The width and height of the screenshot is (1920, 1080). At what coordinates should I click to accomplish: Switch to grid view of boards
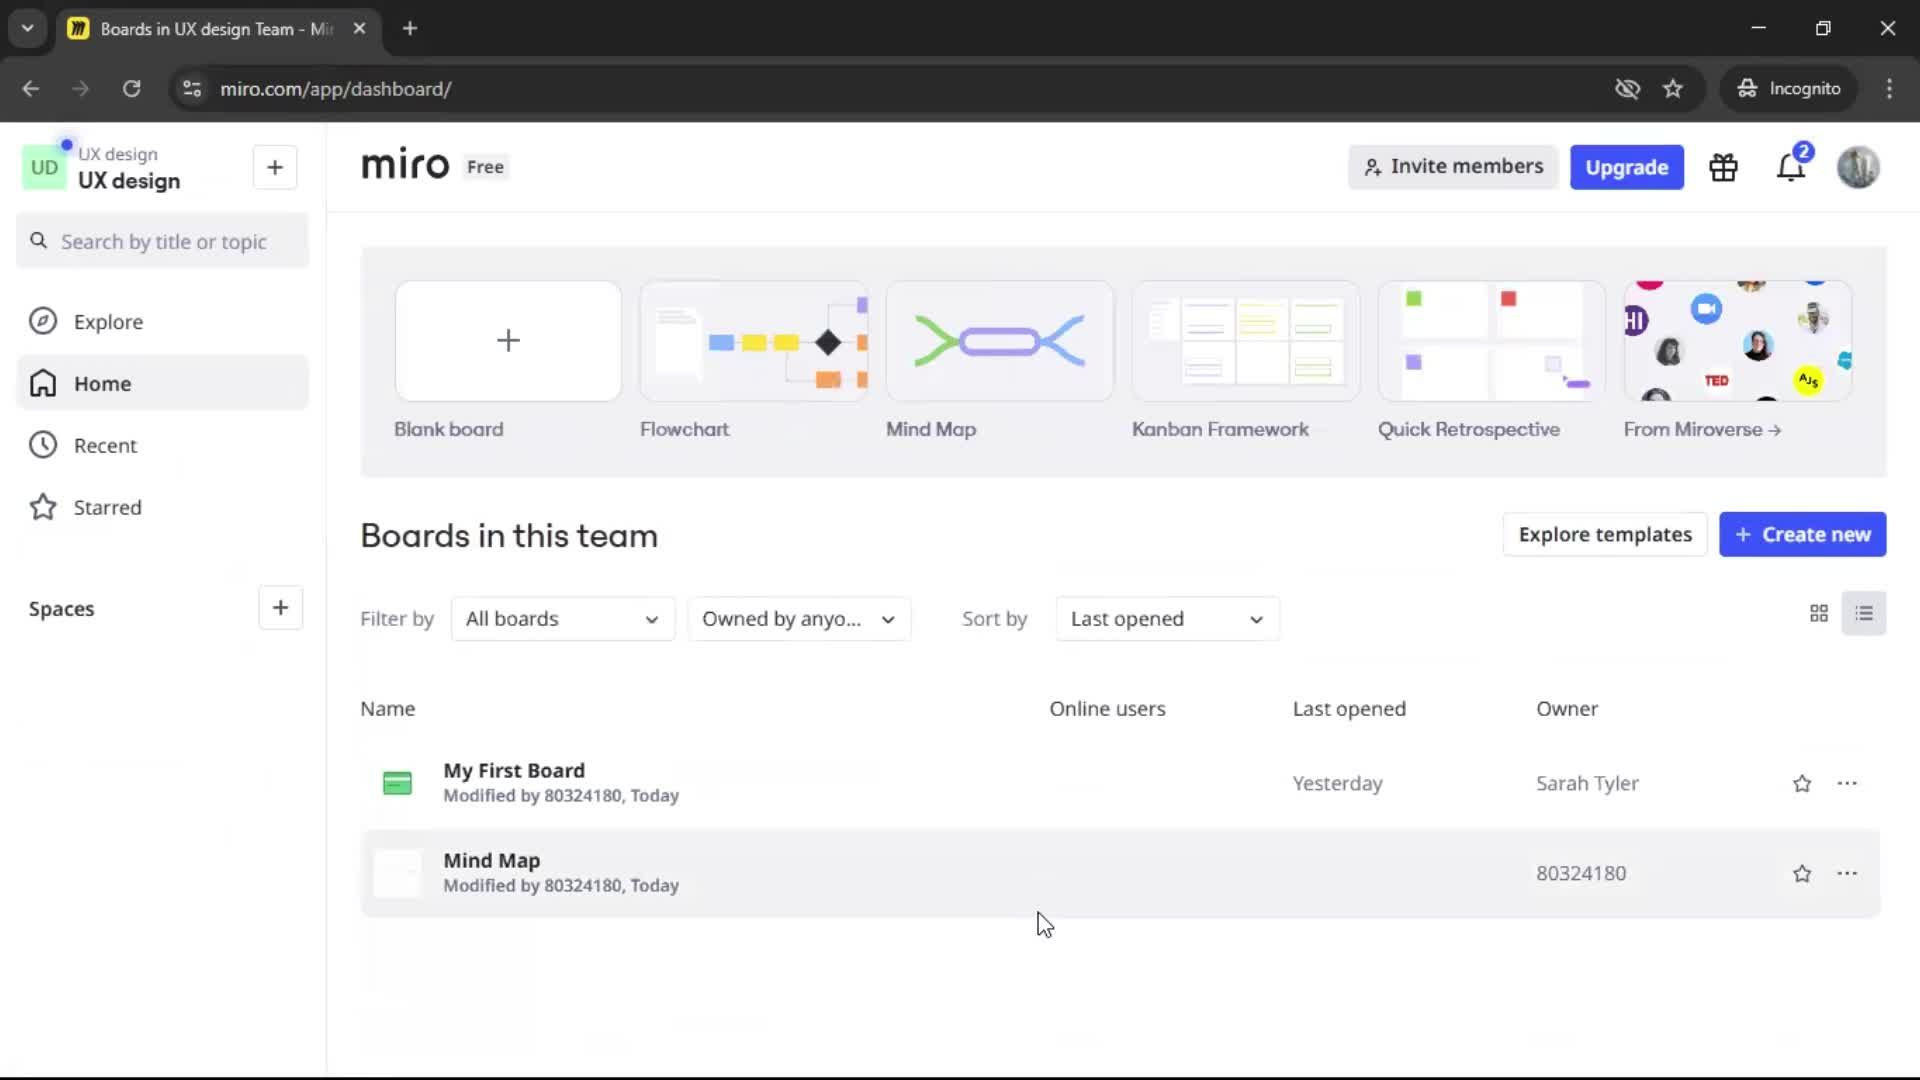[1819, 613]
